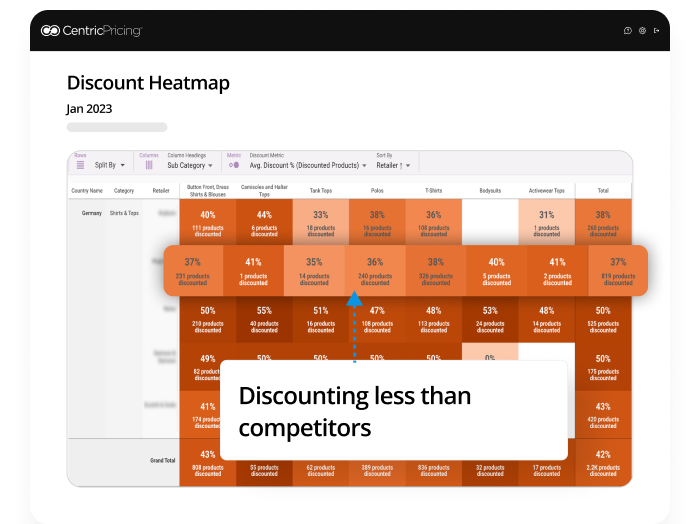
Task: Toggle the Metric switch icon
Action: click(x=234, y=165)
